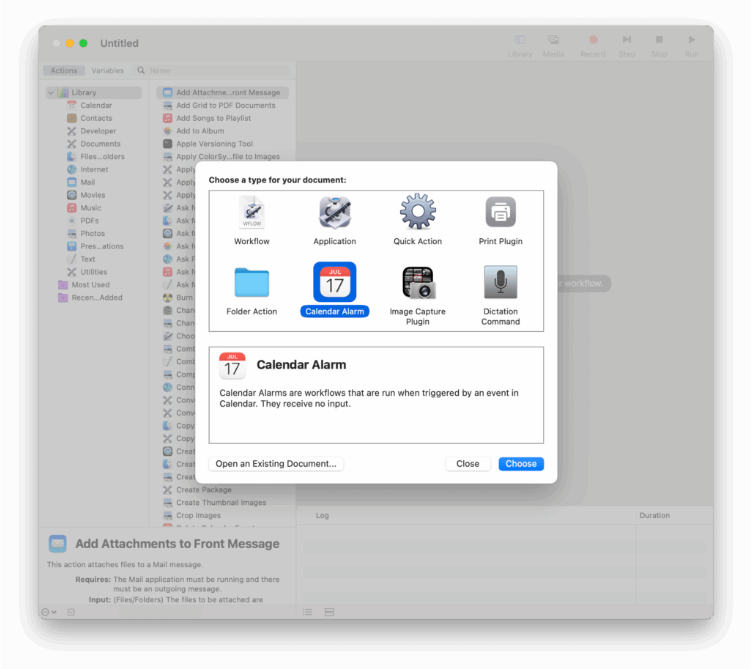Open the action menu at bottom-left corner
The width and height of the screenshot is (751, 669).
[49, 612]
